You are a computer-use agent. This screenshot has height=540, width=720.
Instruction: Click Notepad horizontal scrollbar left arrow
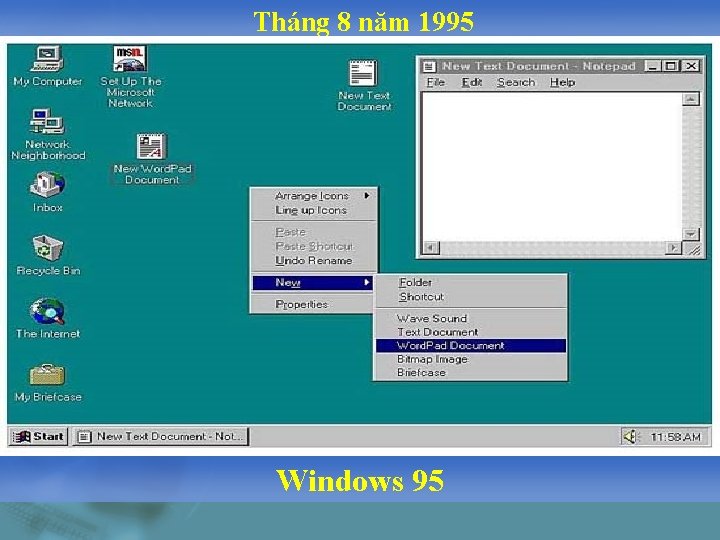tap(431, 248)
